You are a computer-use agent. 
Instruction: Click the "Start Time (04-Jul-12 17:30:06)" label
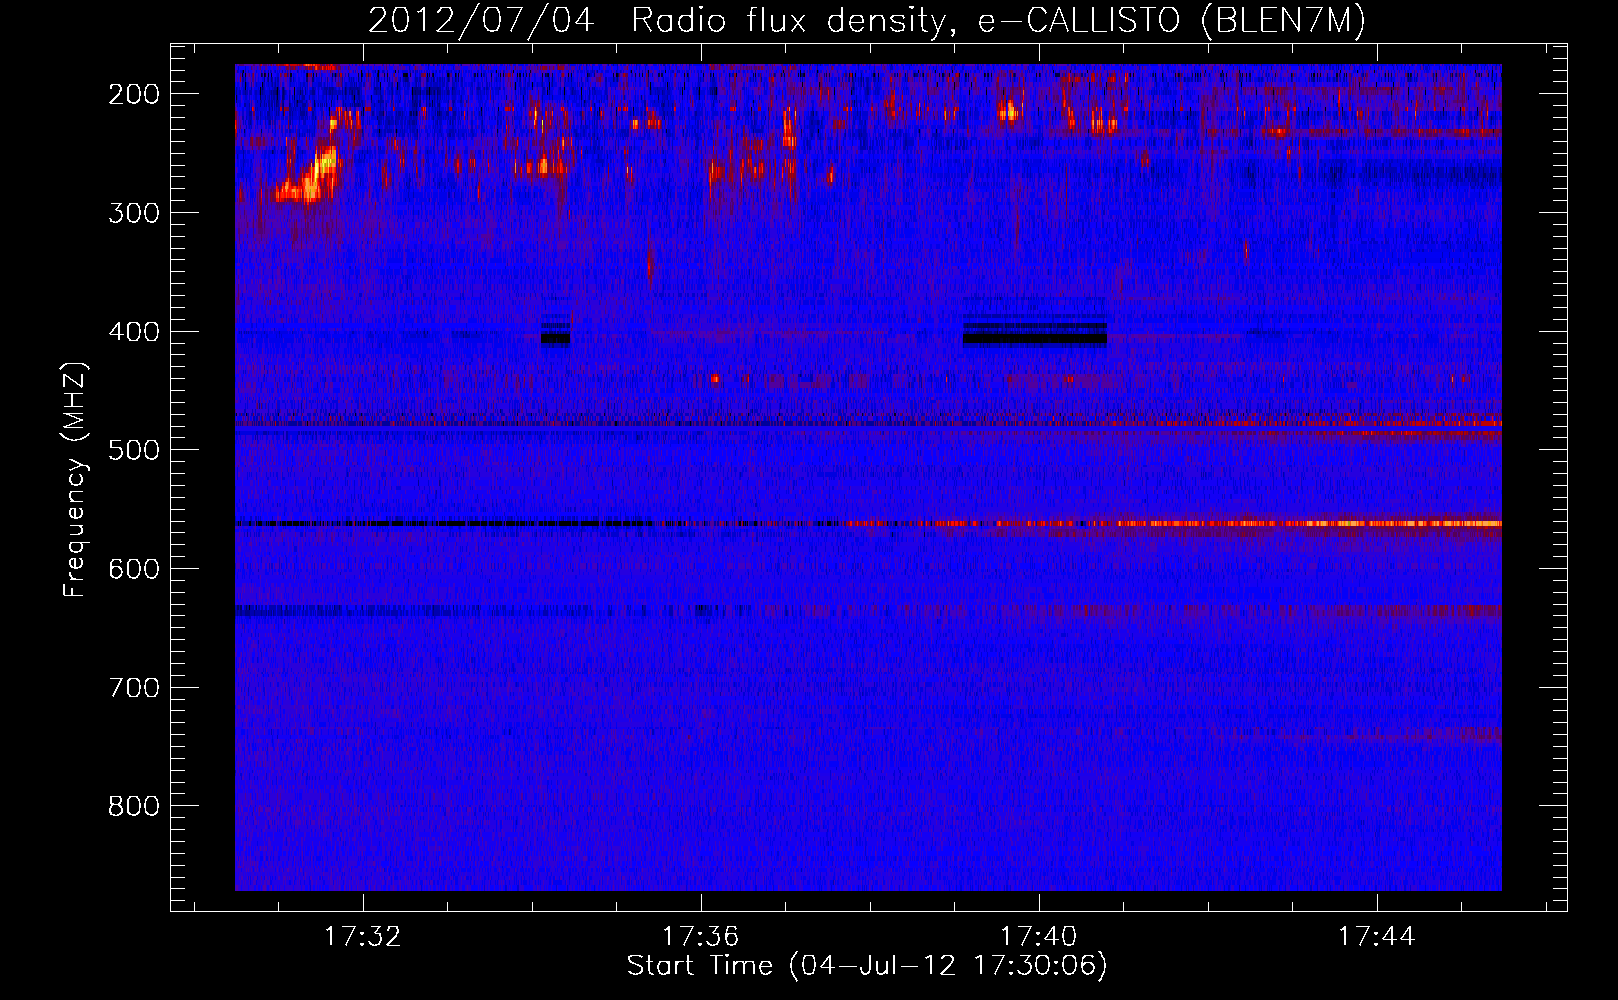(867, 966)
